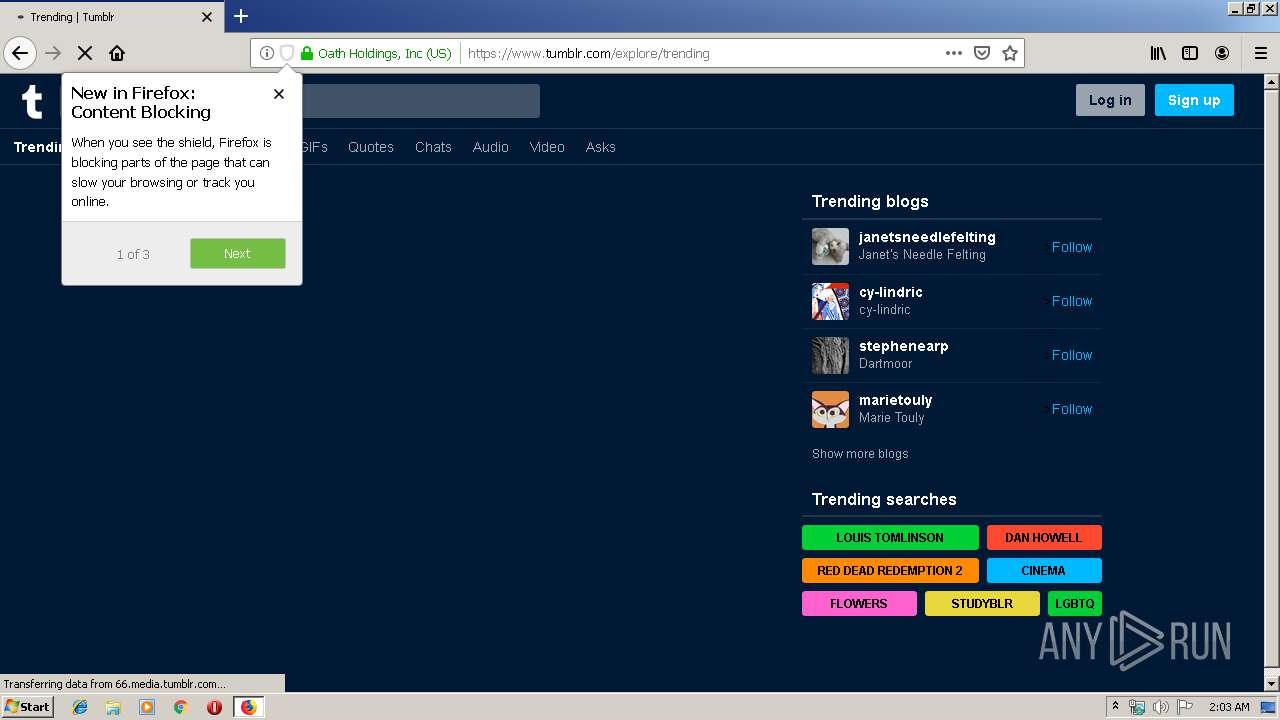Launch Internet Explorer from the taskbar
Viewport: 1280px width, 720px height.
click(80, 707)
